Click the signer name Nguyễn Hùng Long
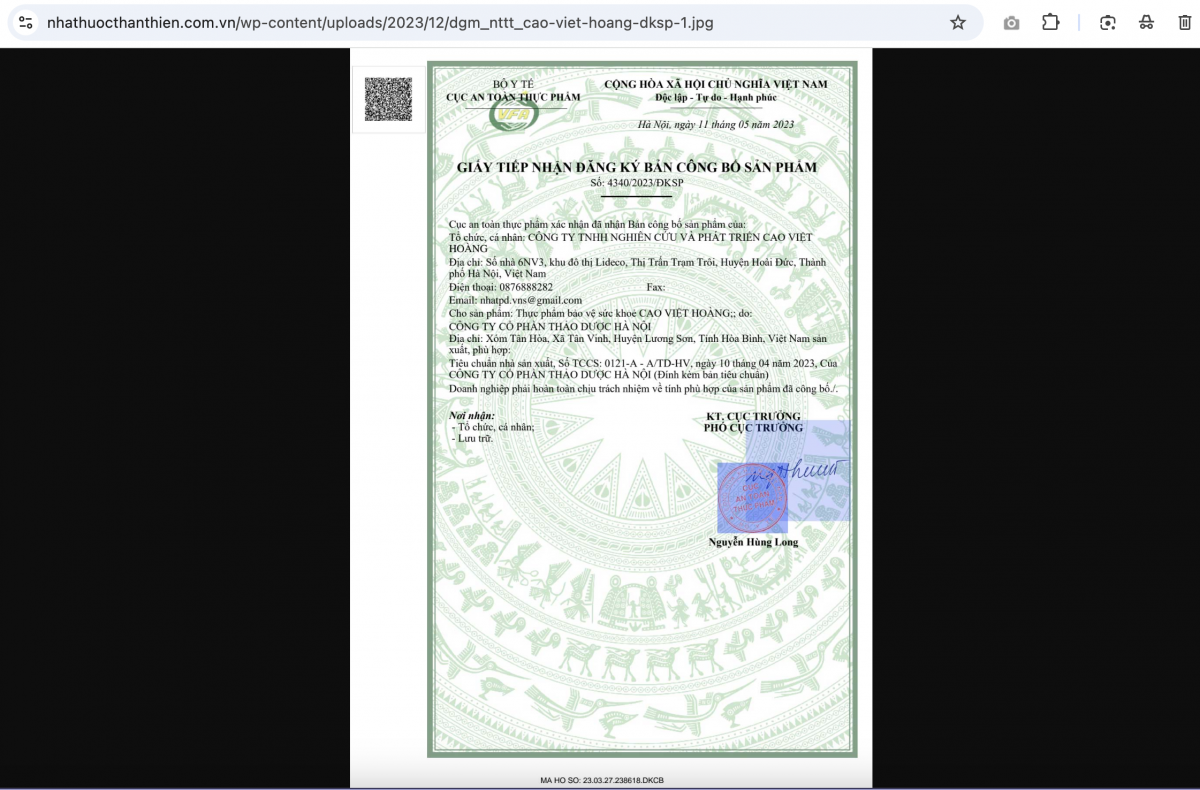Viewport: 1200px width, 790px height. (753, 542)
